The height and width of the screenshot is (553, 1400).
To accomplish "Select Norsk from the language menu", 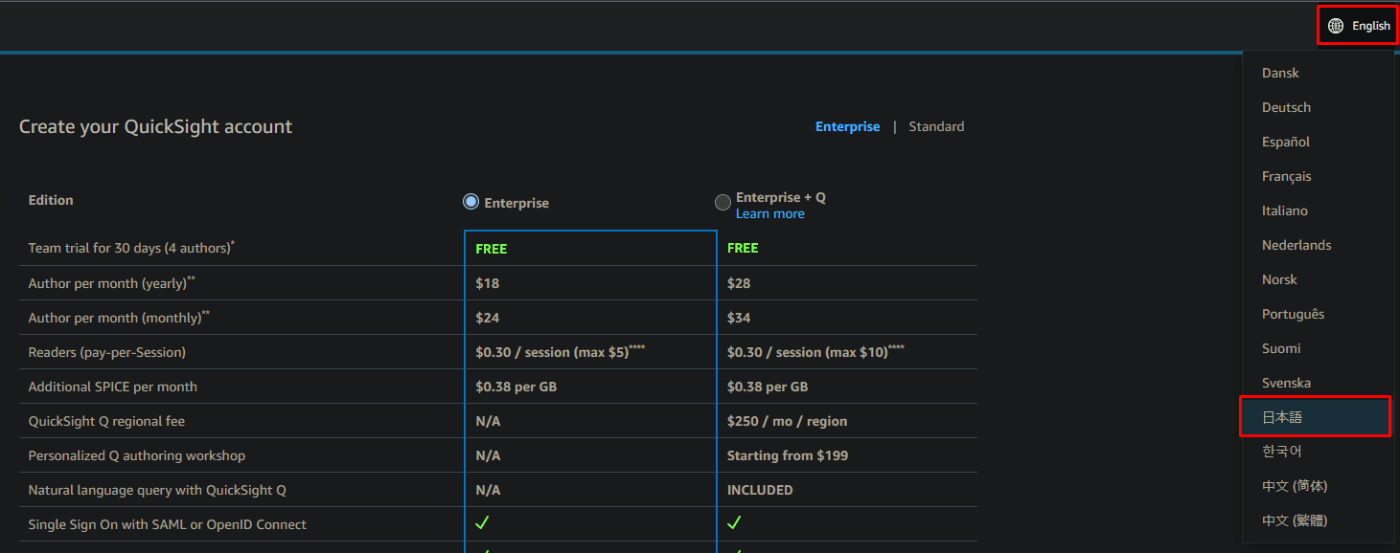I will tap(1279, 280).
